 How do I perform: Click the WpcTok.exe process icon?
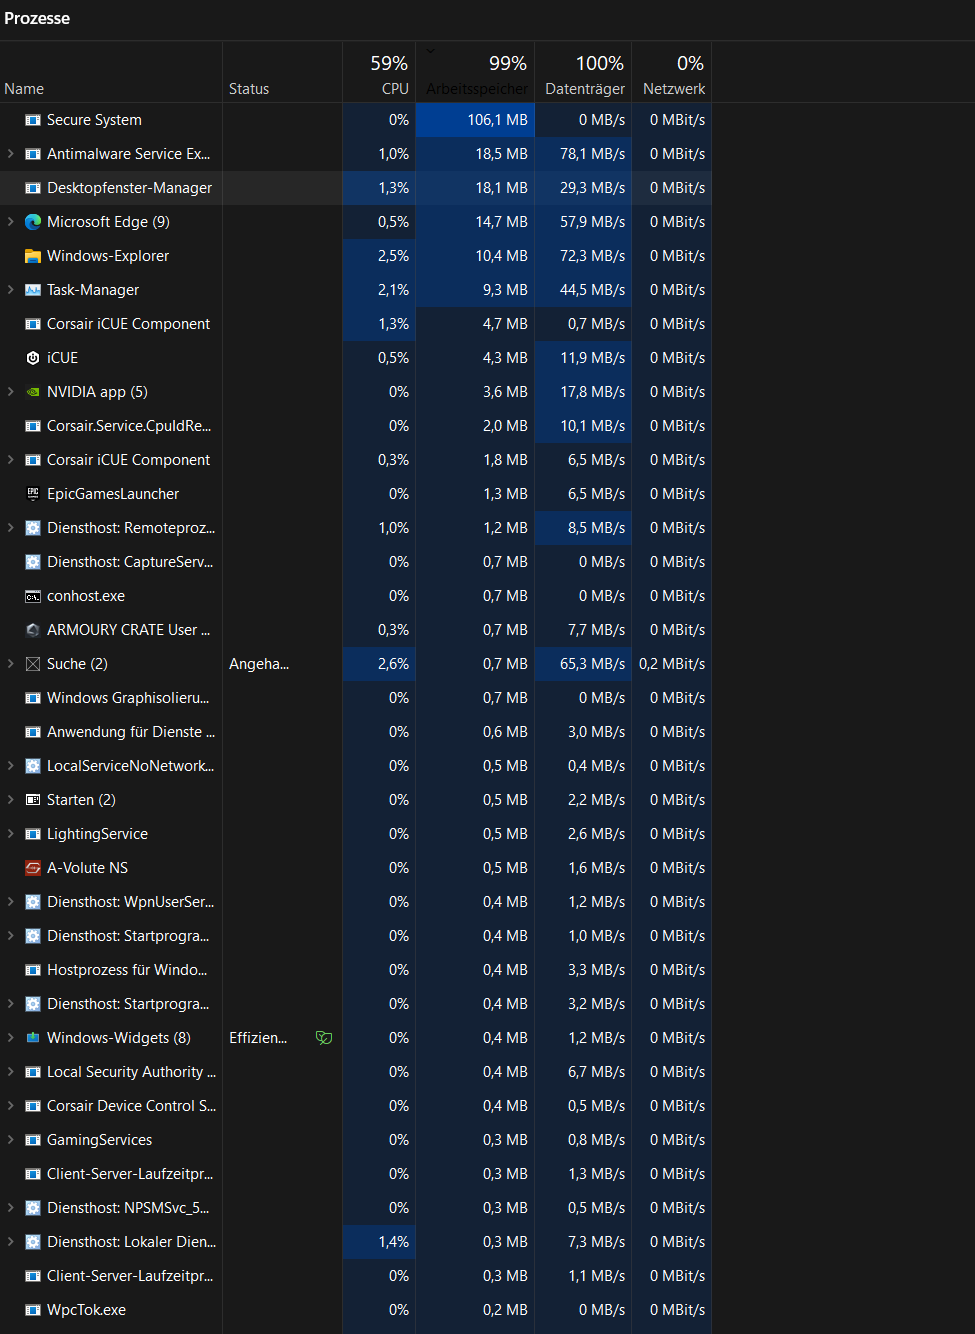coord(33,1310)
